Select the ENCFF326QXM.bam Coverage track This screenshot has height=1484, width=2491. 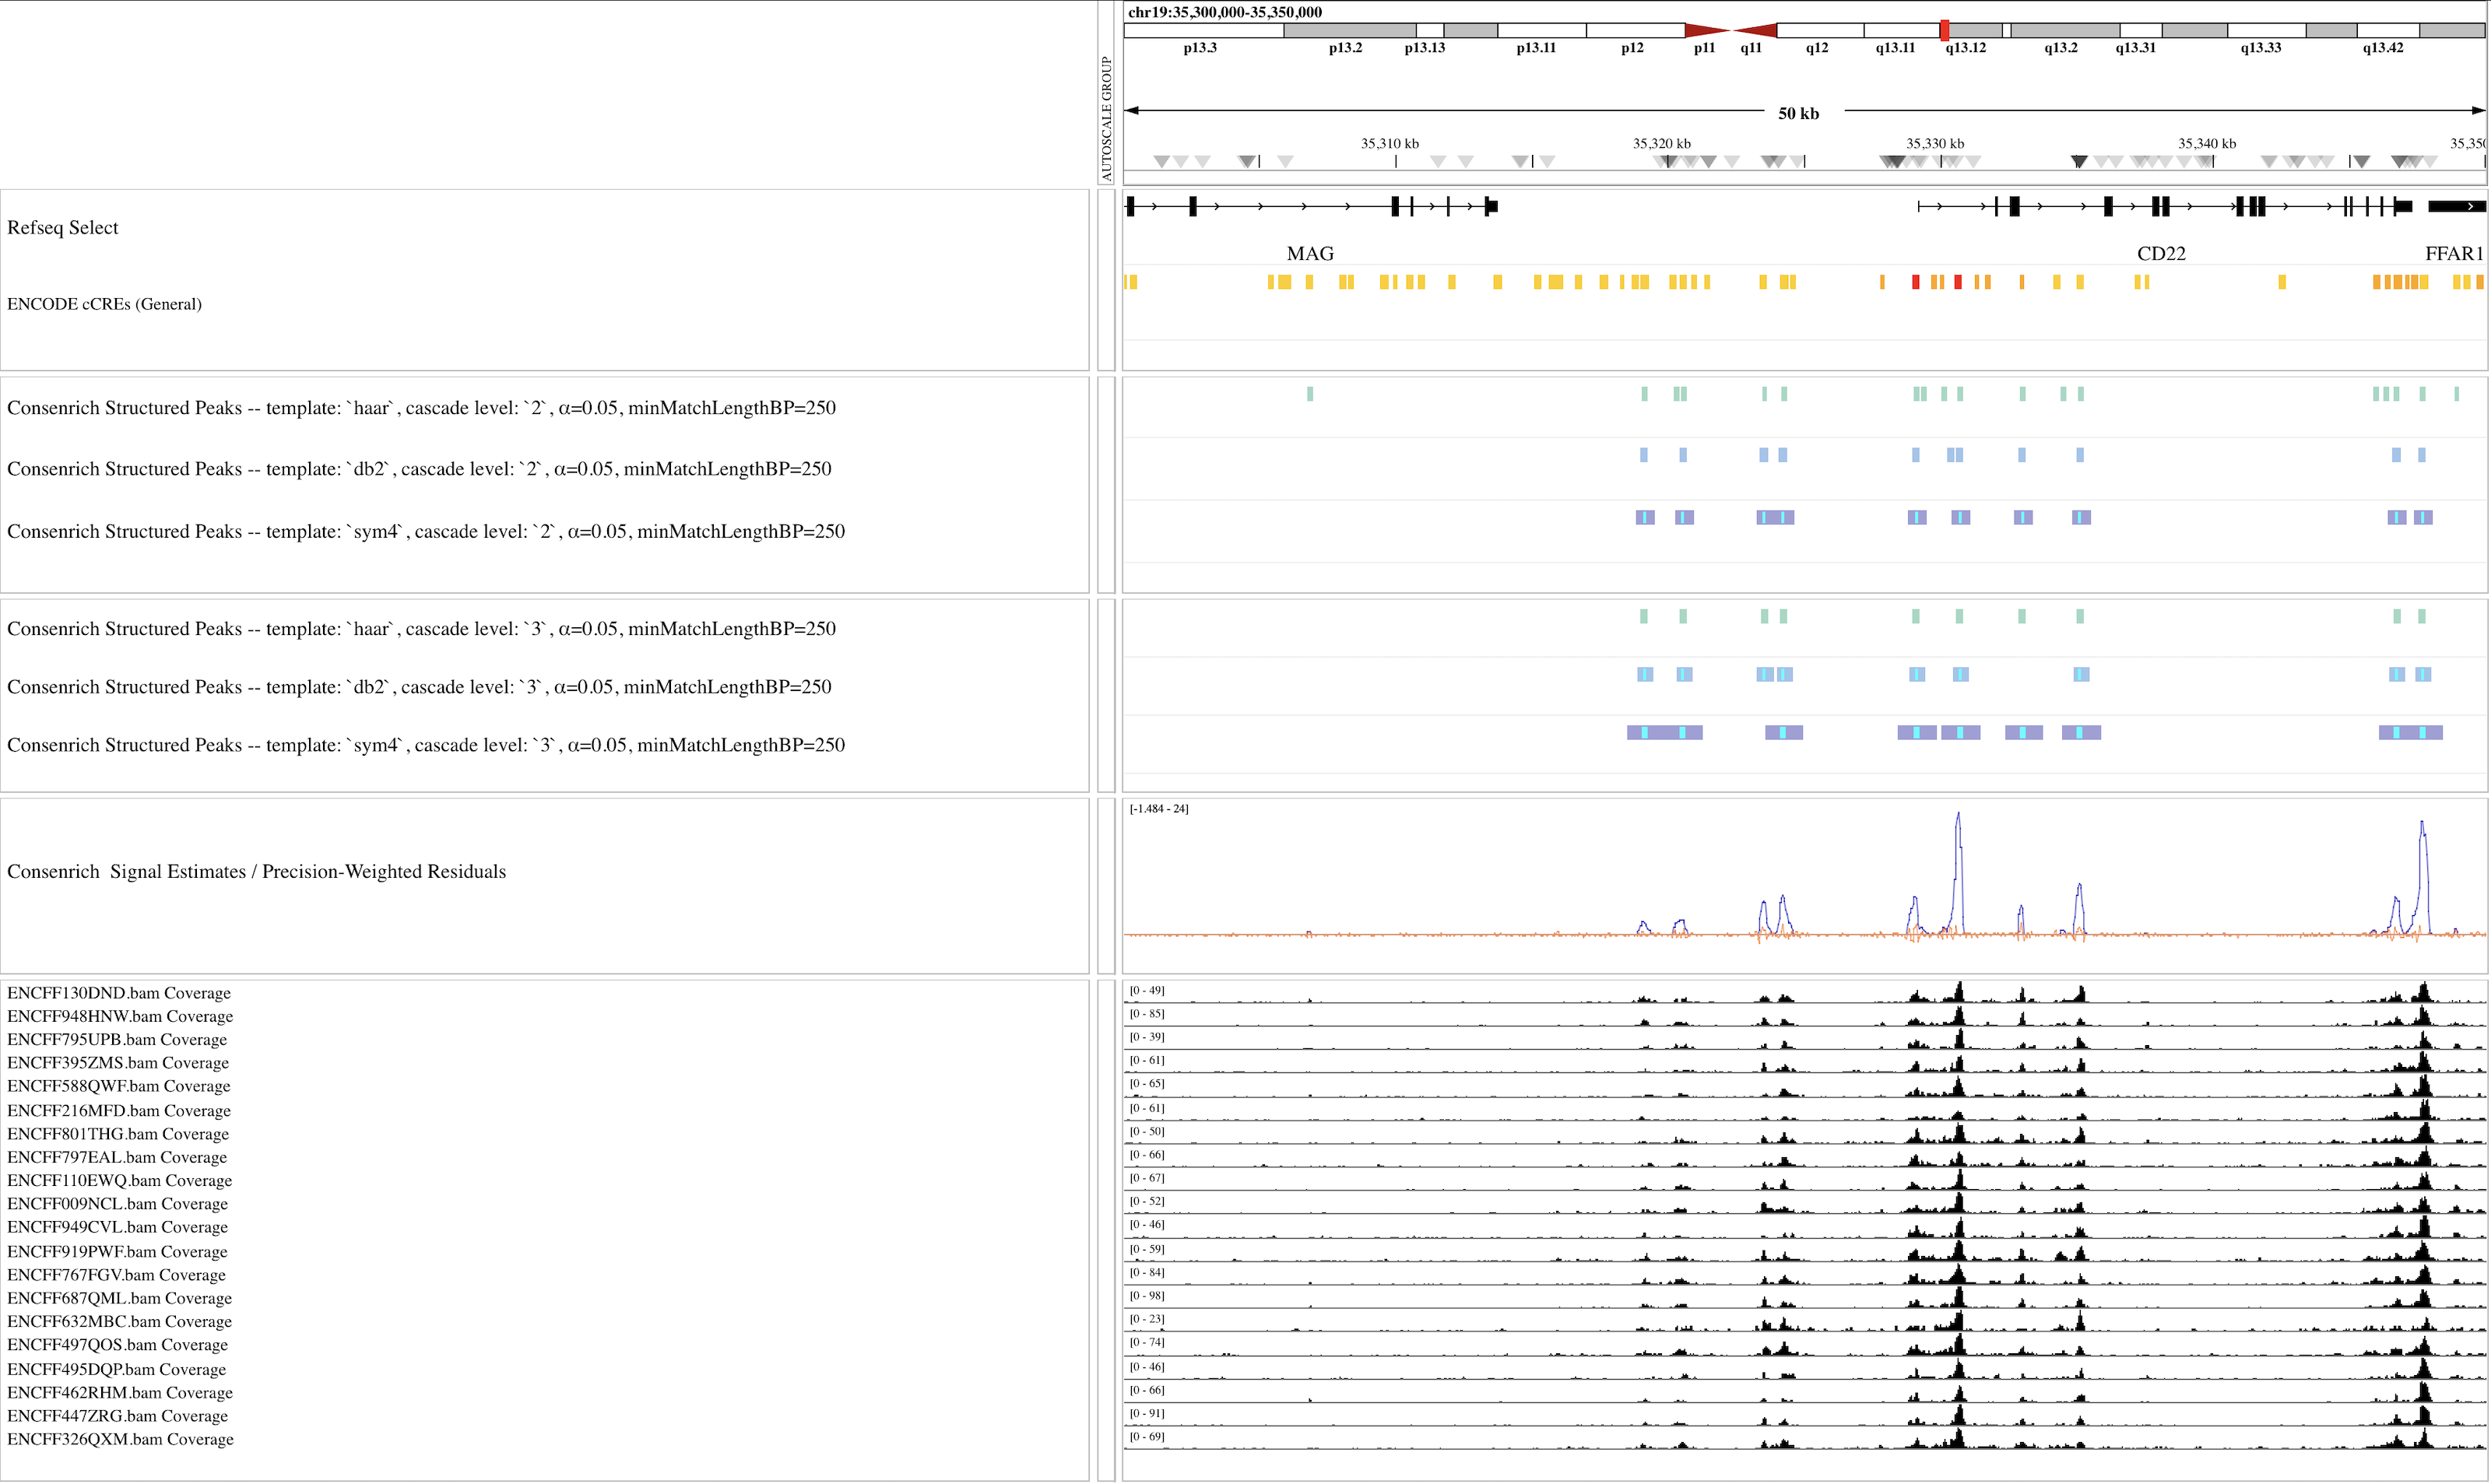(120, 1439)
